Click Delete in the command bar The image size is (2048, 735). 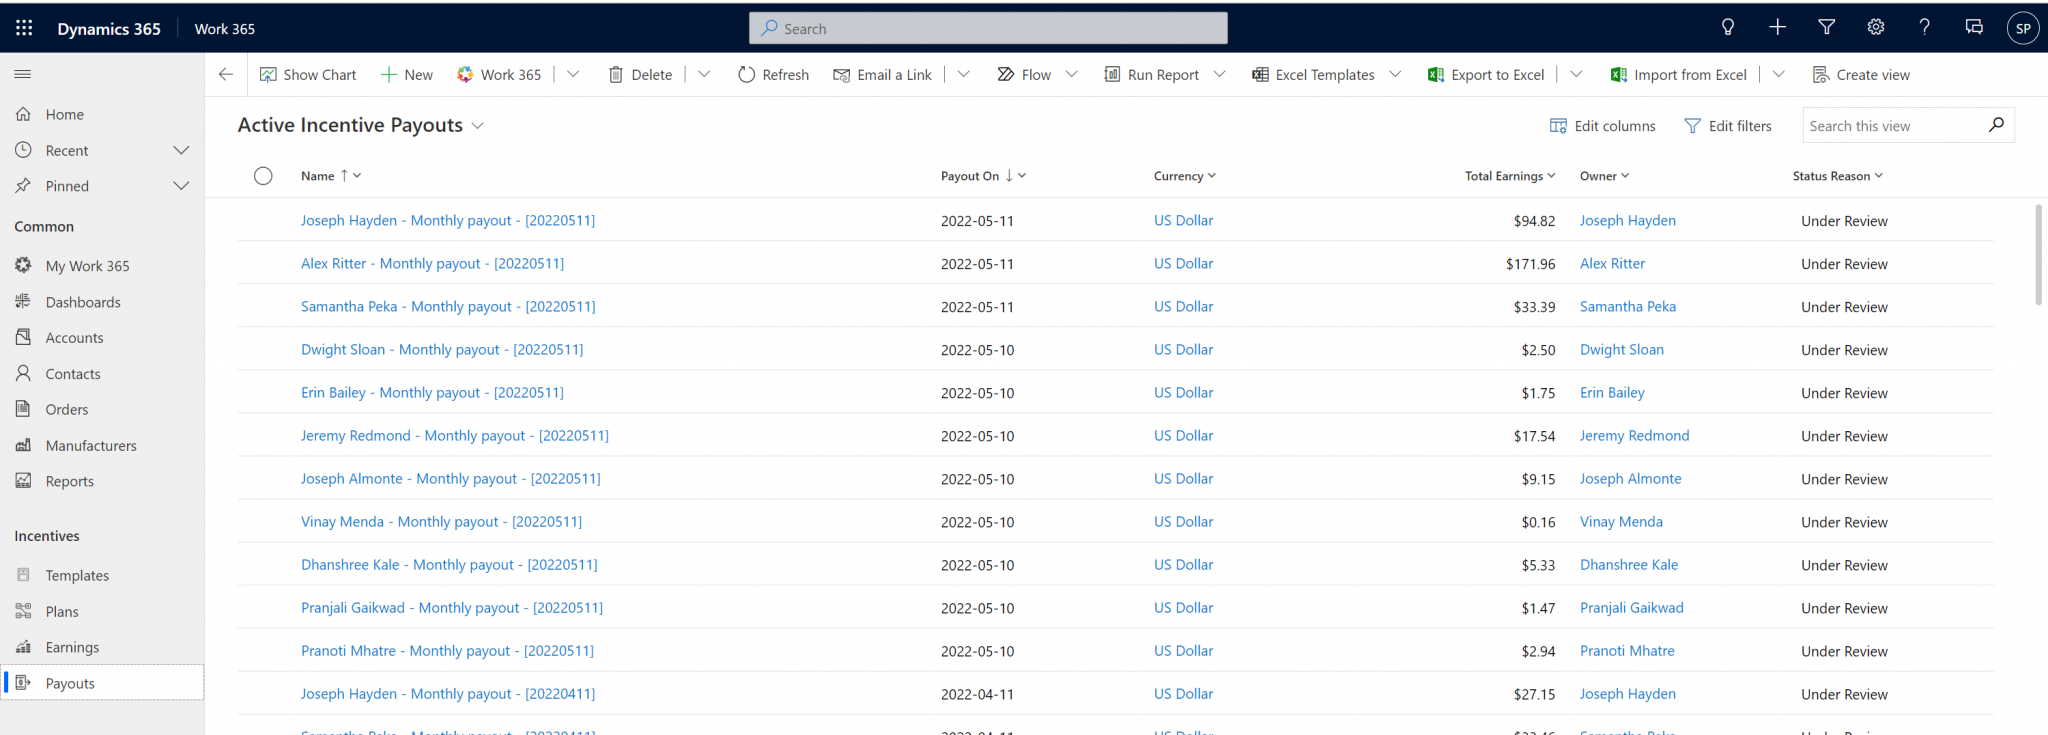click(640, 75)
